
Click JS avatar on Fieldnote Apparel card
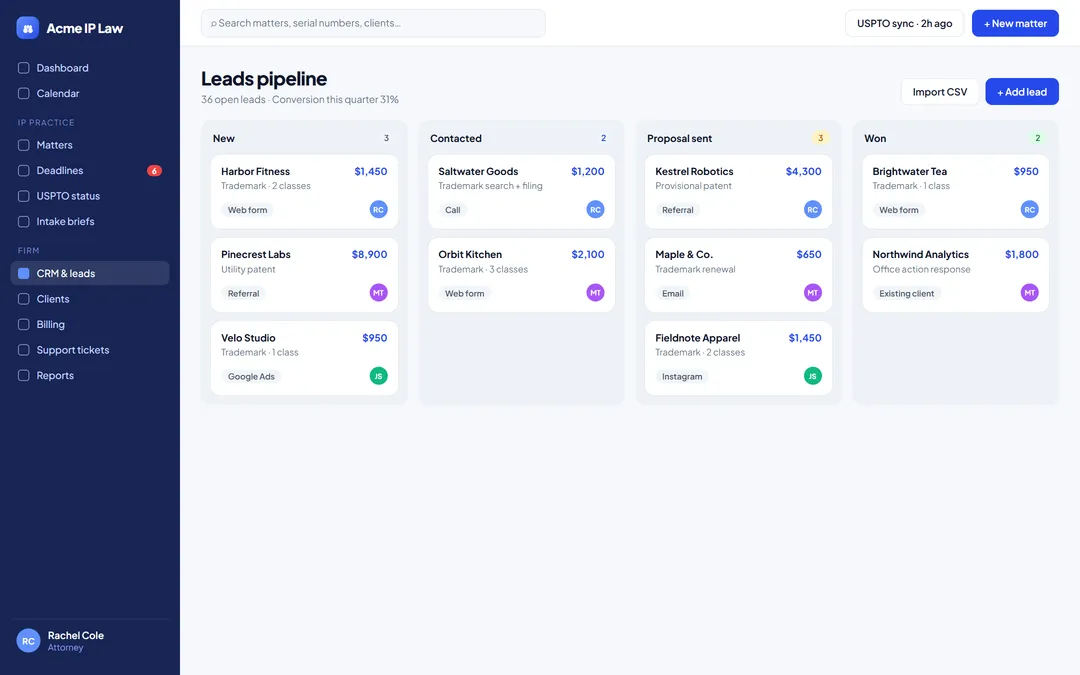(813, 376)
